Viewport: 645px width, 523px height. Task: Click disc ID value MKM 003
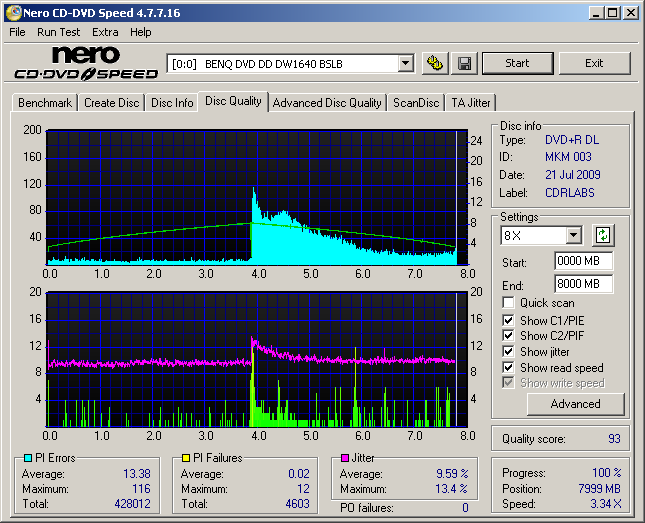click(x=568, y=157)
